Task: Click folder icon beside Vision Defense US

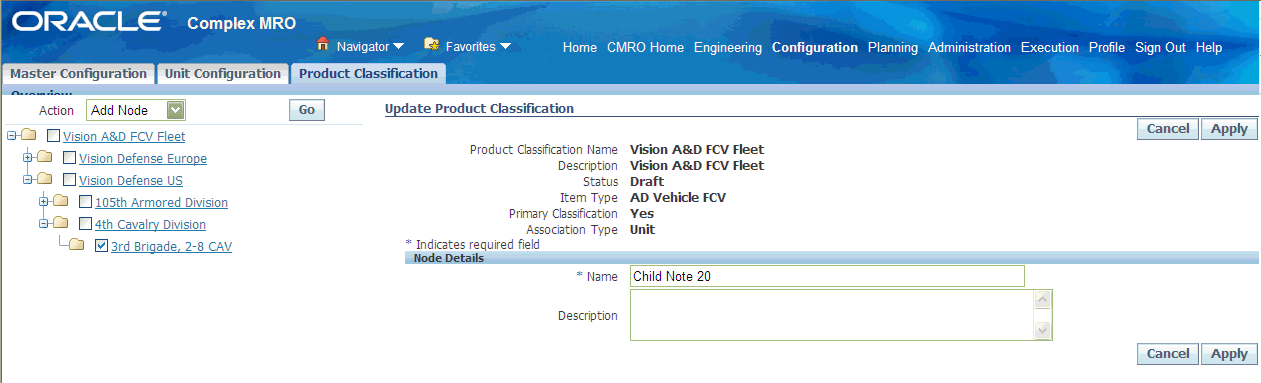Action: tap(45, 180)
